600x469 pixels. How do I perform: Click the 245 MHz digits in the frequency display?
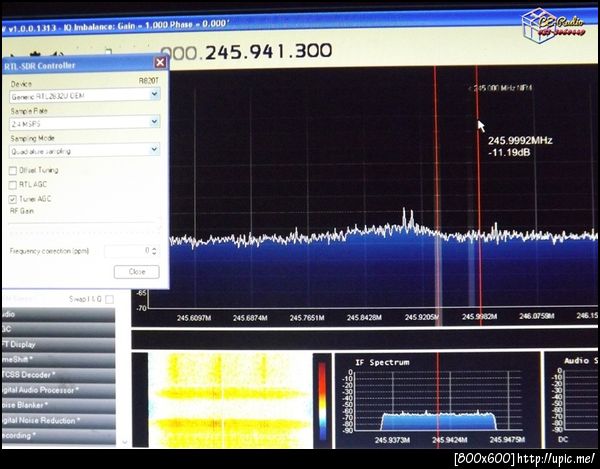coord(225,52)
